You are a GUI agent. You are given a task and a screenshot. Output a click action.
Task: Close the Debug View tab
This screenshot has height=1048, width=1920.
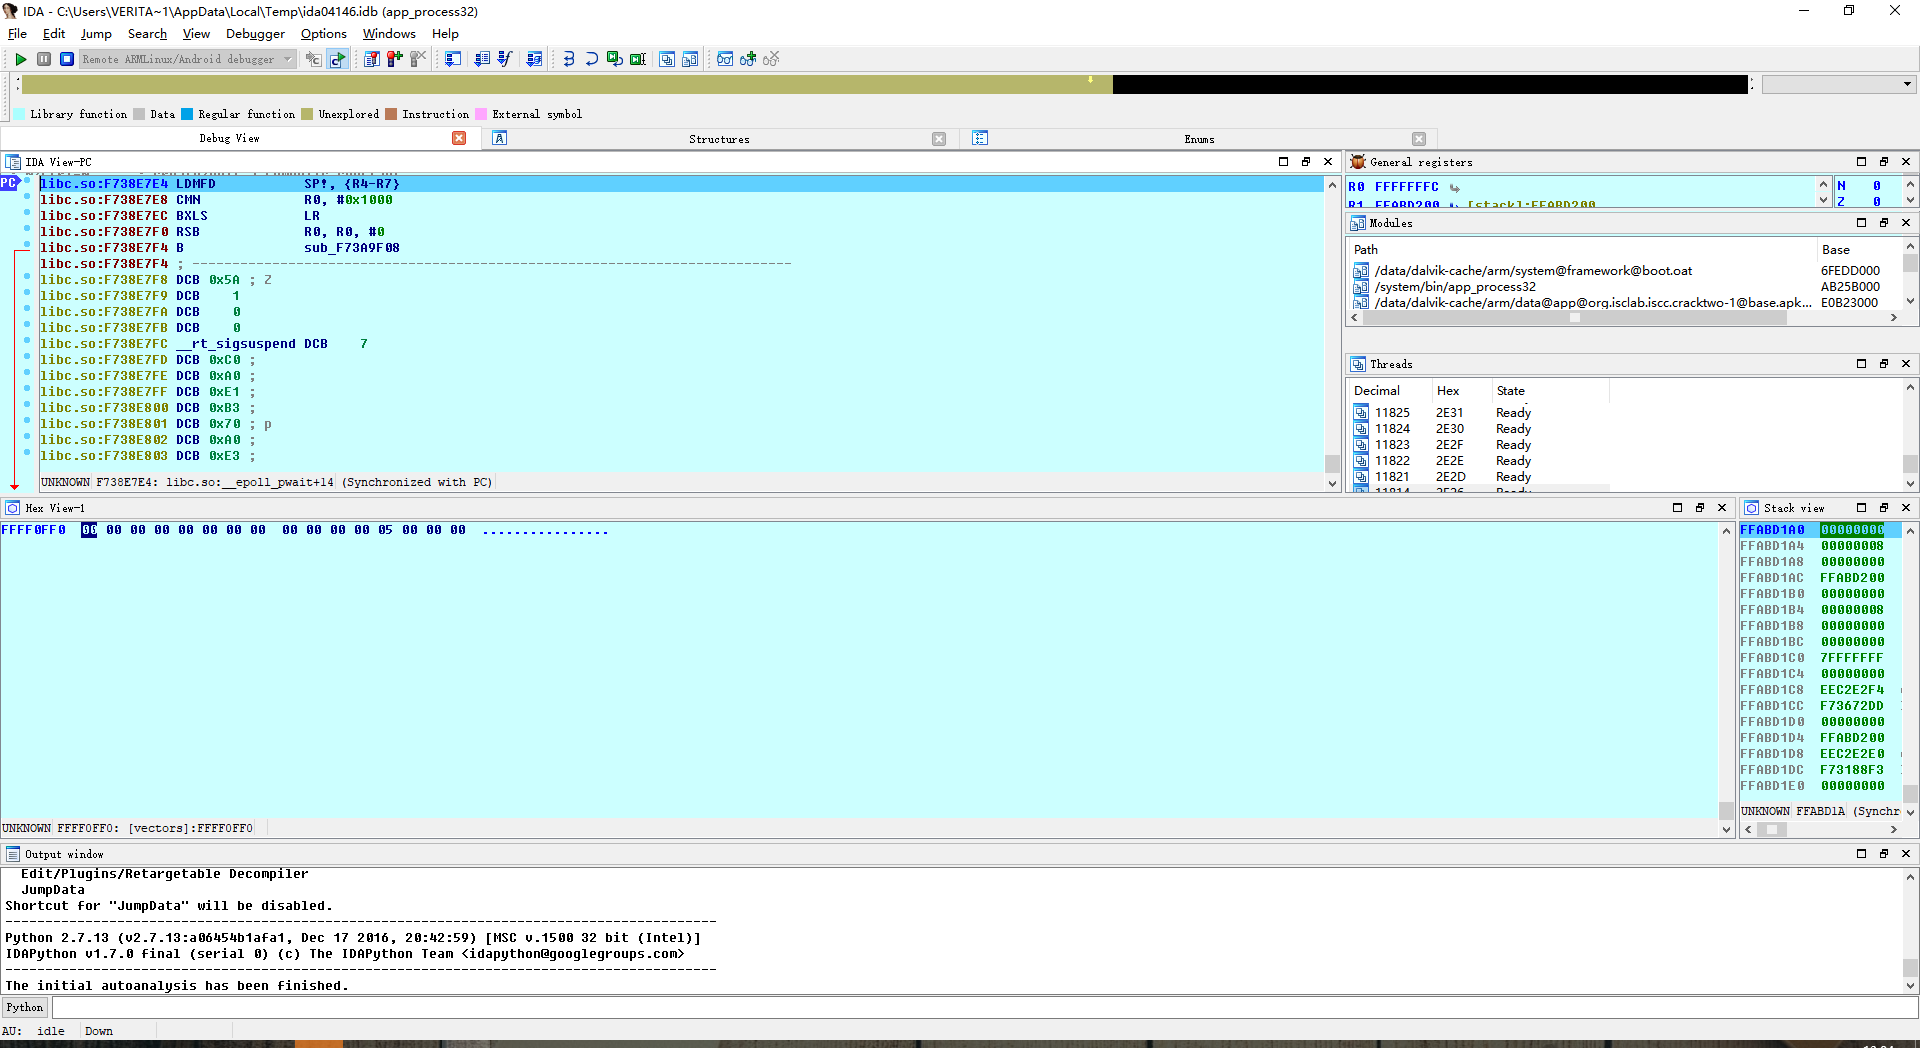[459, 138]
